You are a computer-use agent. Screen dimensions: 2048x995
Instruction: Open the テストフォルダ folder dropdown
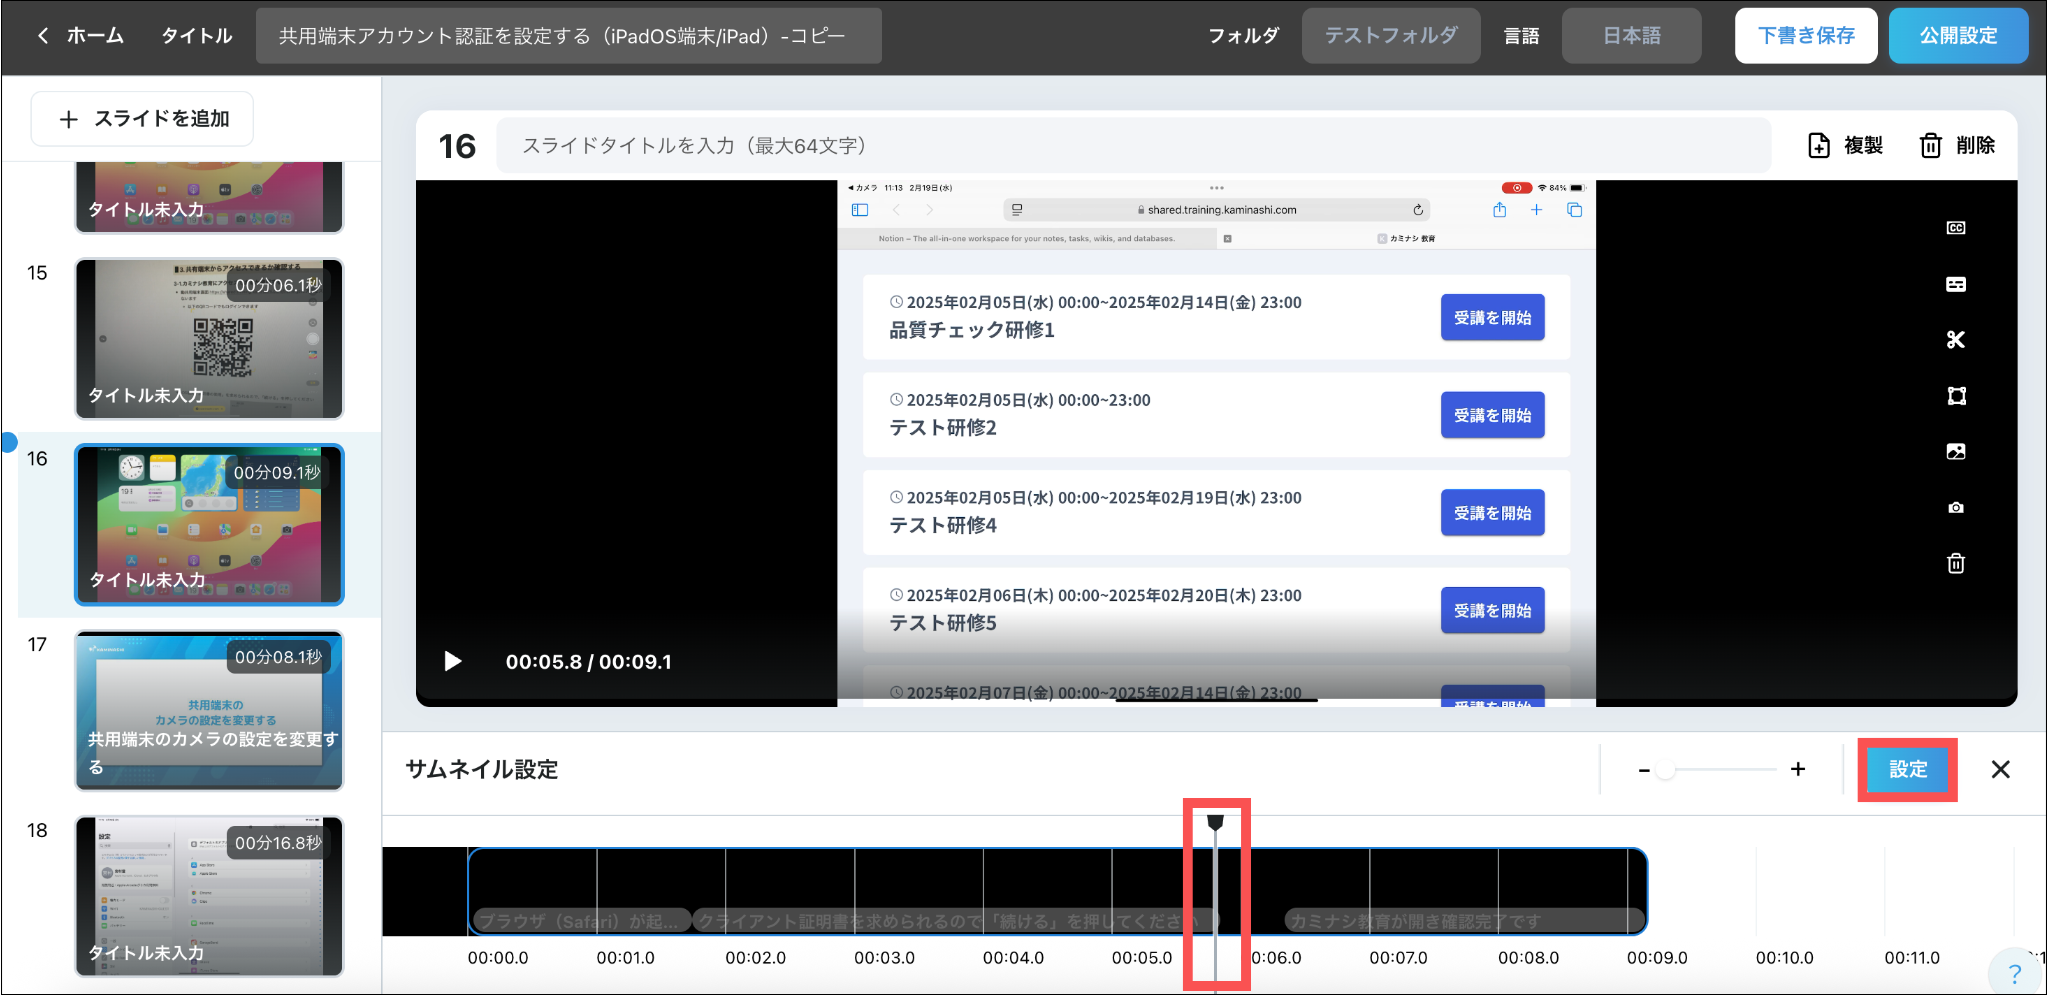coord(1390,36)
